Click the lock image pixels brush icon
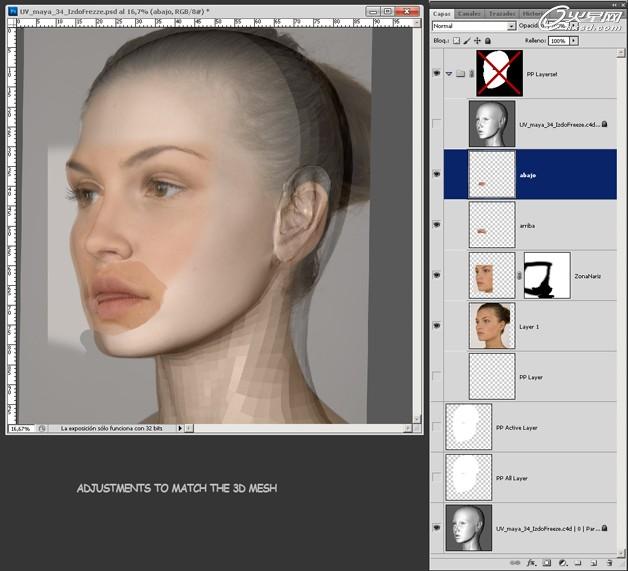 [x=468, y=40]
